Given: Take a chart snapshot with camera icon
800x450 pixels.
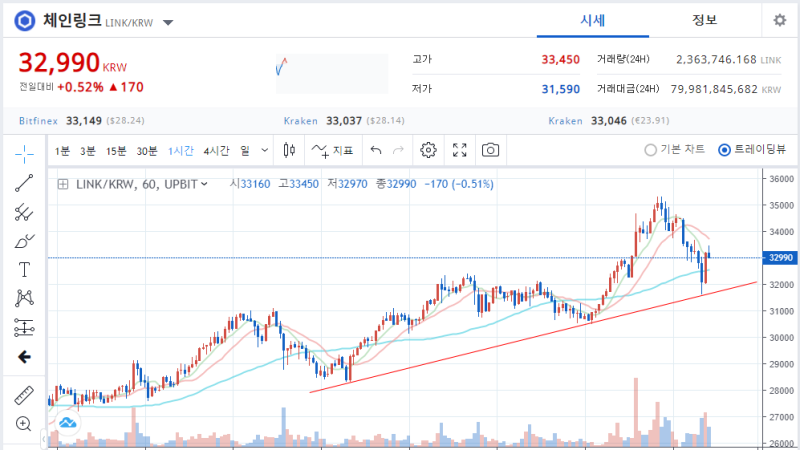Looking at the screenshot, I should [490, 150].
